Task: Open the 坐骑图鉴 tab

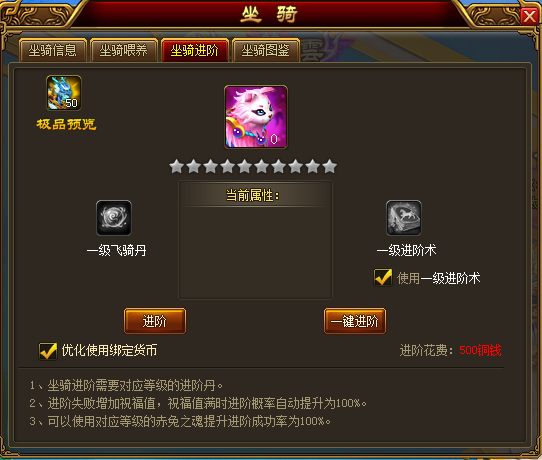Action: [265, 50]
